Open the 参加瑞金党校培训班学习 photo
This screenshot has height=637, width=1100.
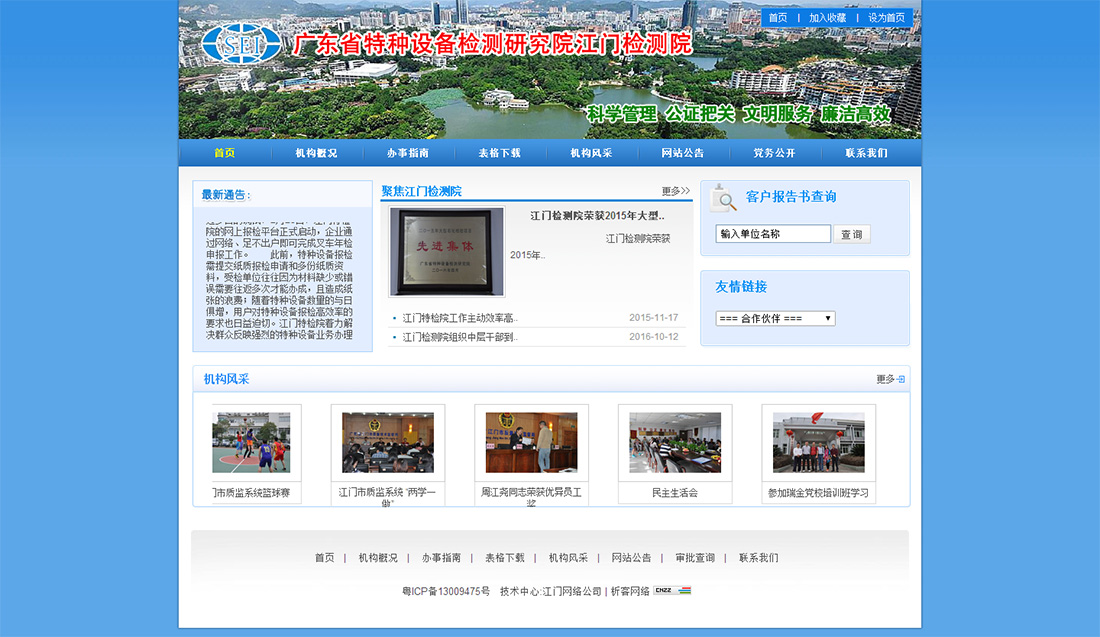point(818,443)
